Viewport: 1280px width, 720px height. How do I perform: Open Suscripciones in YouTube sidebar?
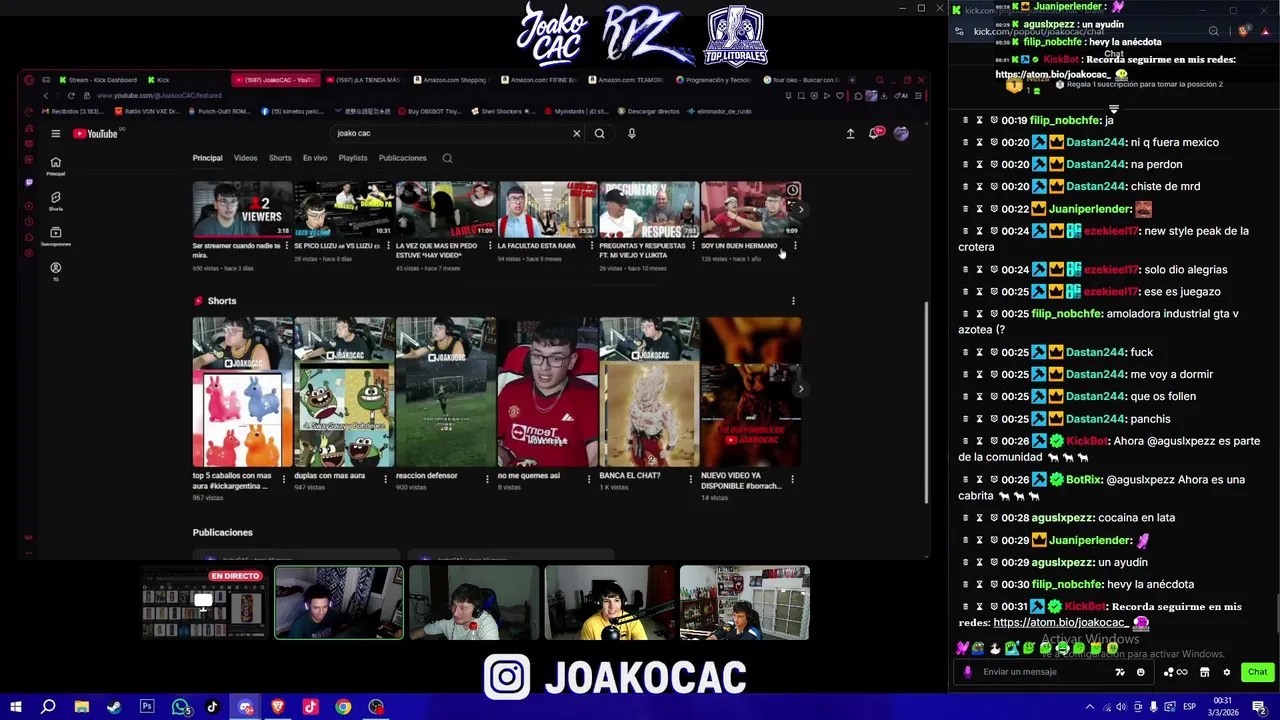coord(56,236)
